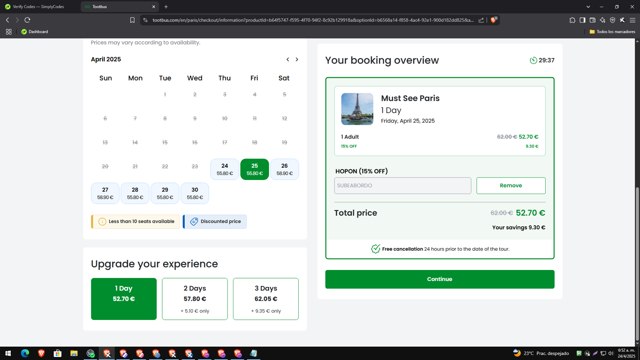The width and height of the screenshot is (640, 360).
Task: Open the Dashboard bookmark
Action: pyautogui.click(x=35, y=32)
